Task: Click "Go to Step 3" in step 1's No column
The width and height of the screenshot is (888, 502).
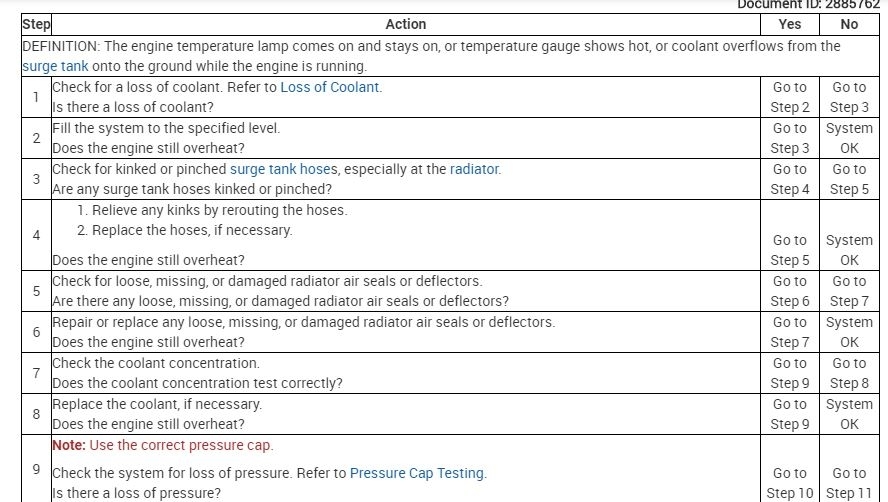Action: click(849, 97)
